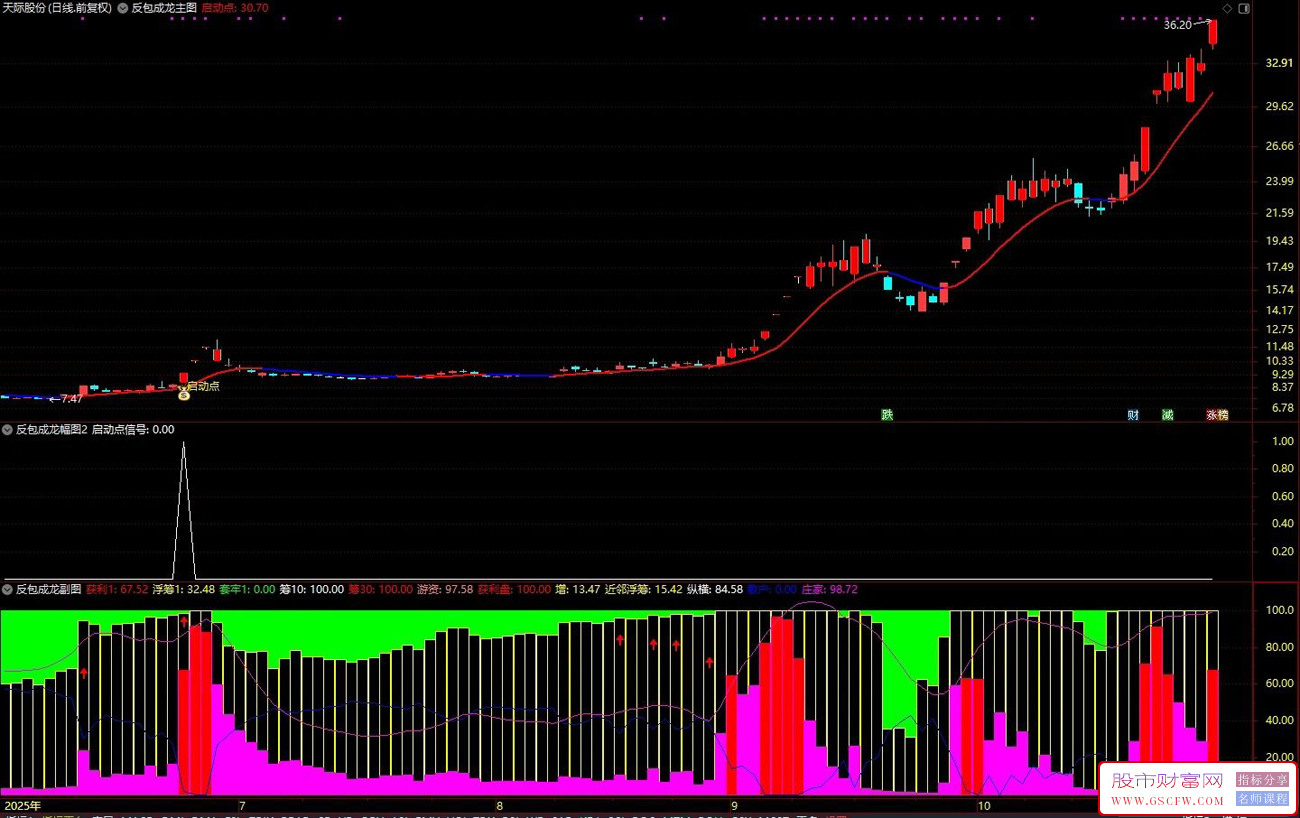Click the 启动点 signal text label
The height and width of the screenshot is (818, 1300).
click(x=204, y=386)
